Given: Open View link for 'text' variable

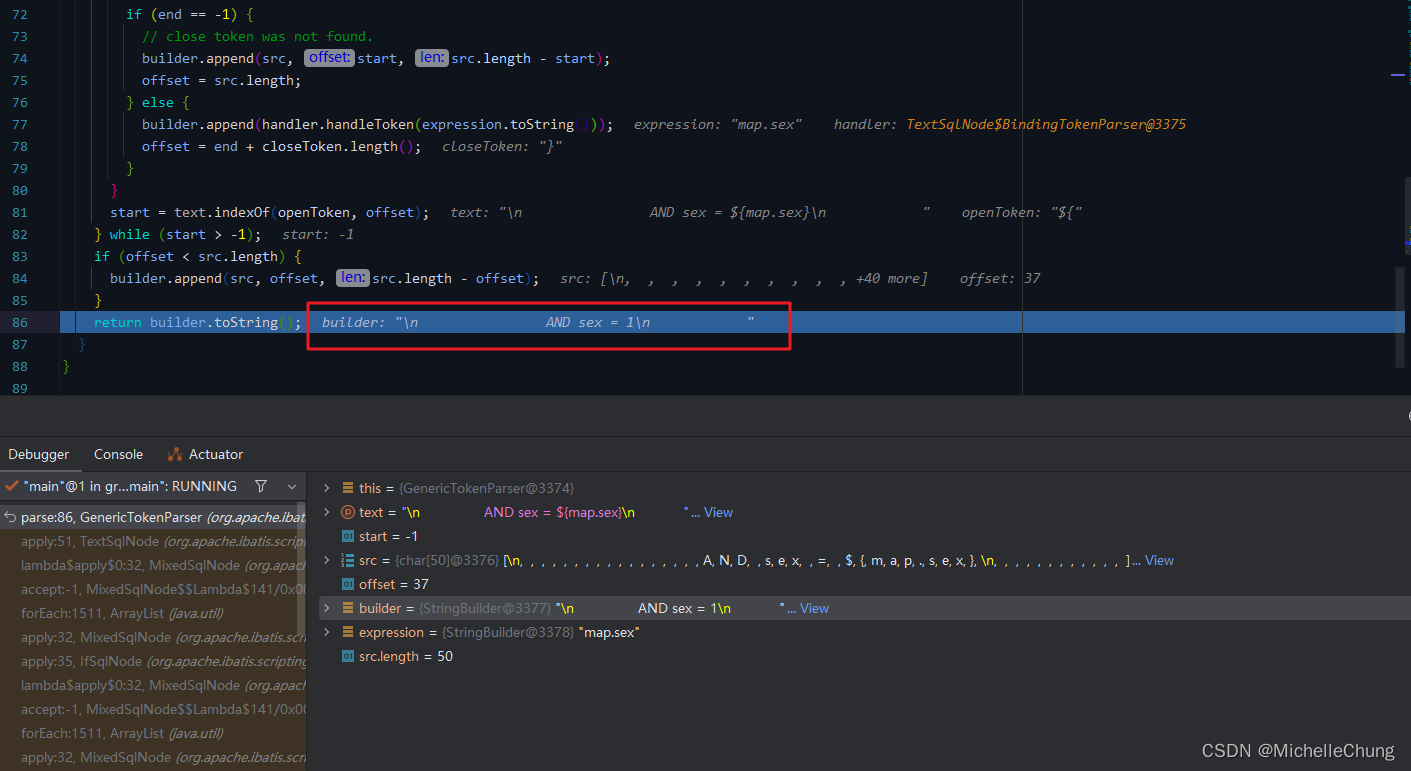Looking at the screenshot, I should point(718,512).
